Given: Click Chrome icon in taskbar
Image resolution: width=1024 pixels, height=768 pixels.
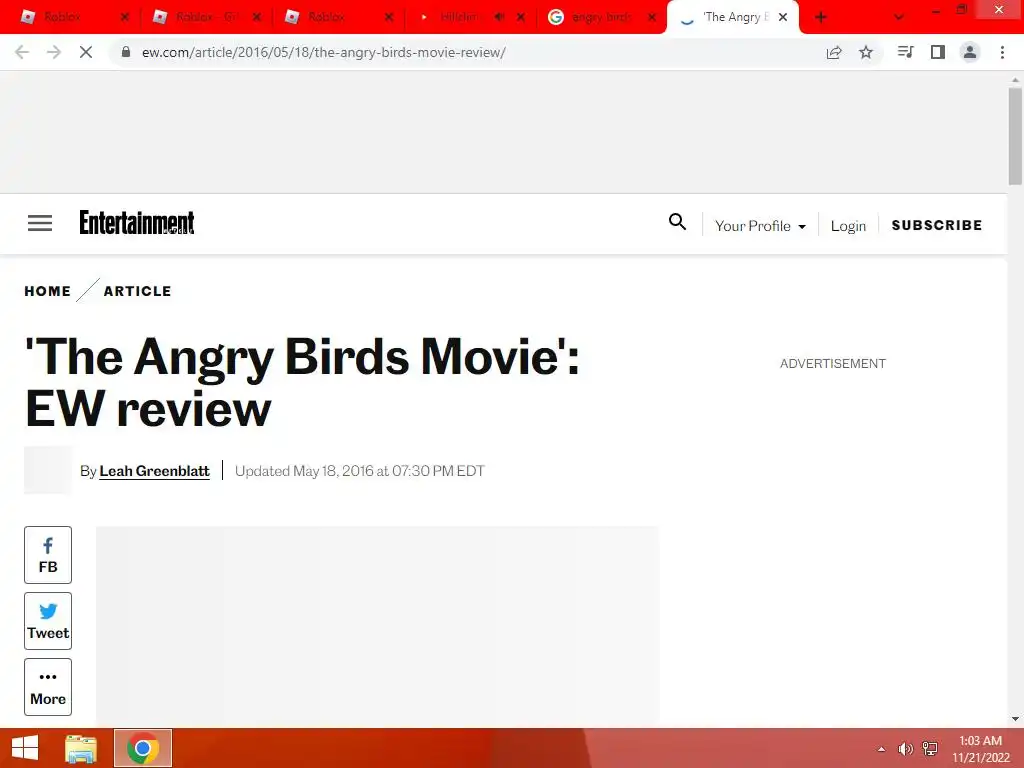Looking at the screenshot, I should tap(143, 748).
